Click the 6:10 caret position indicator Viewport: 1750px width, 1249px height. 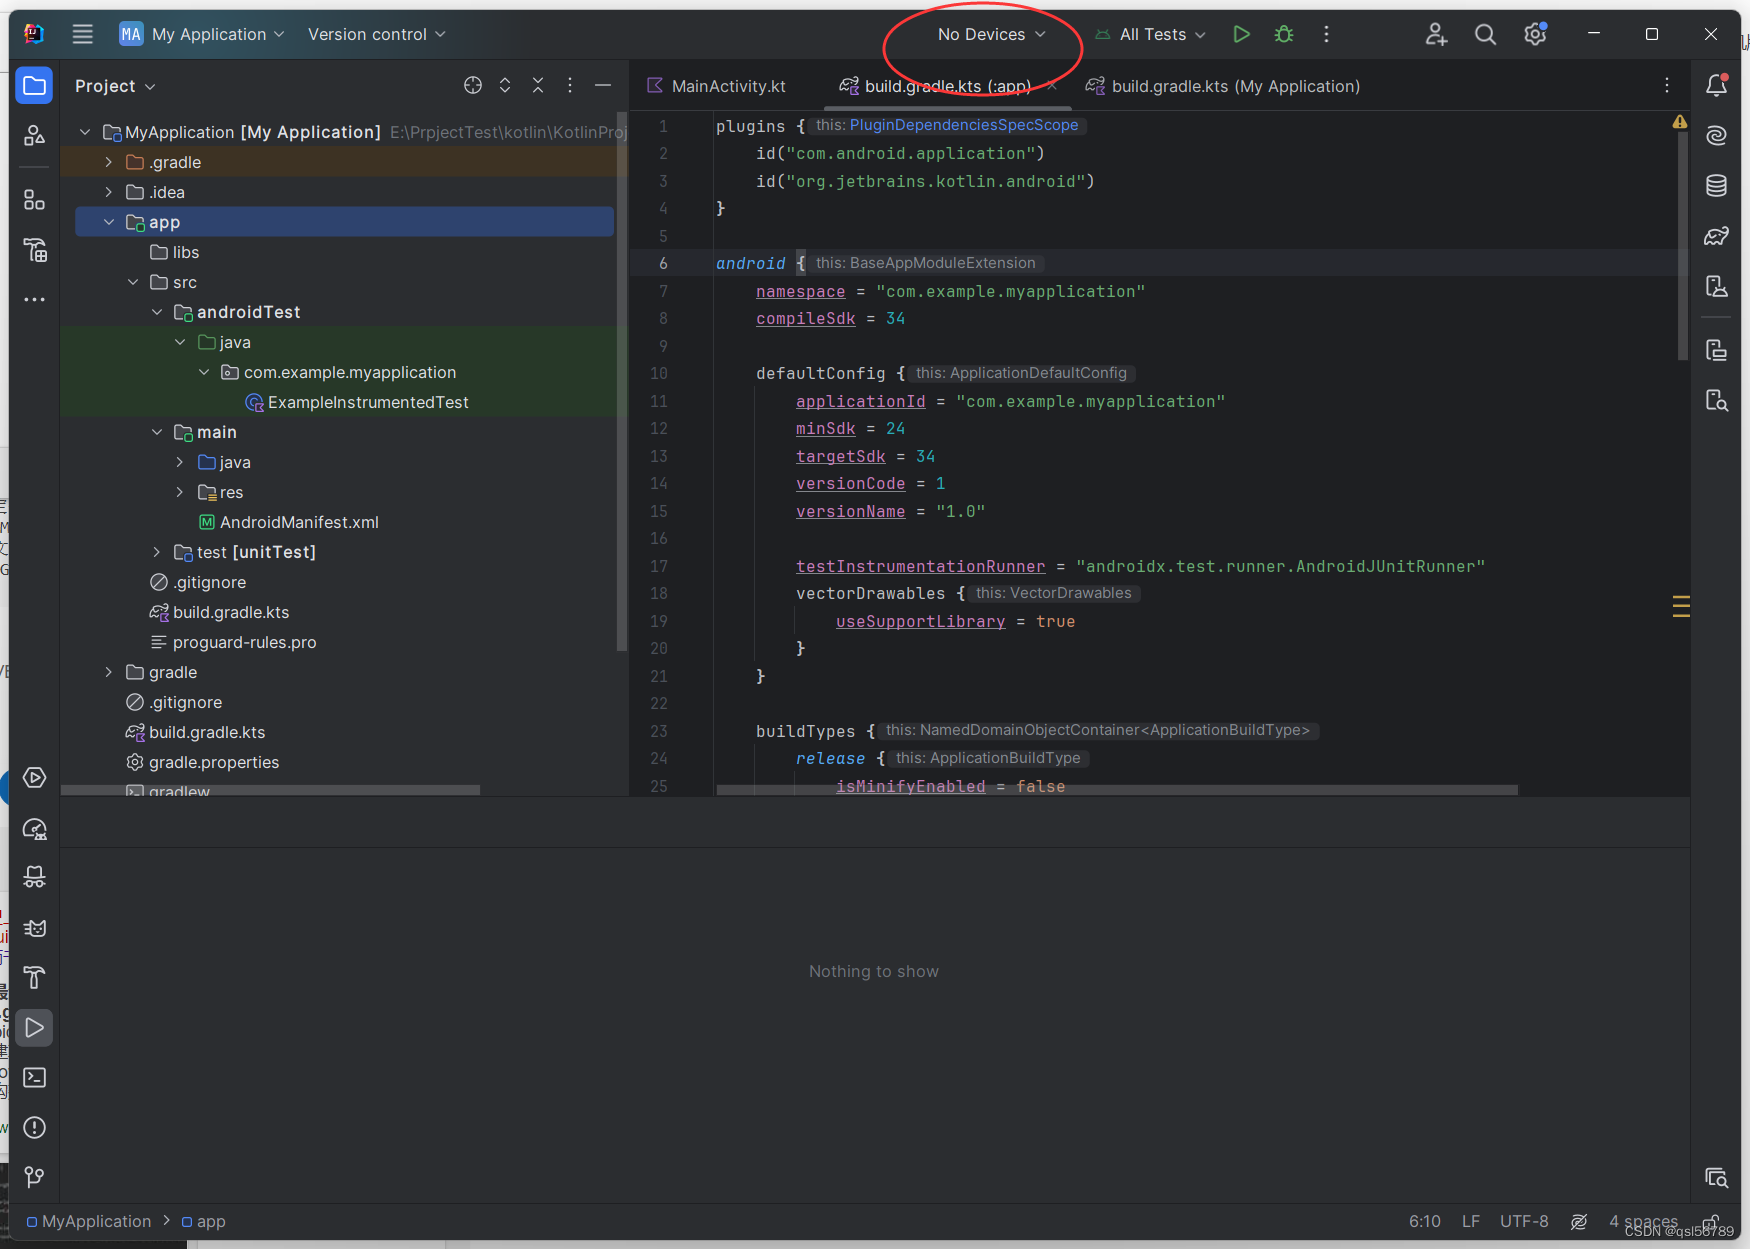pyautogui.click(x=1424, y=1221)
